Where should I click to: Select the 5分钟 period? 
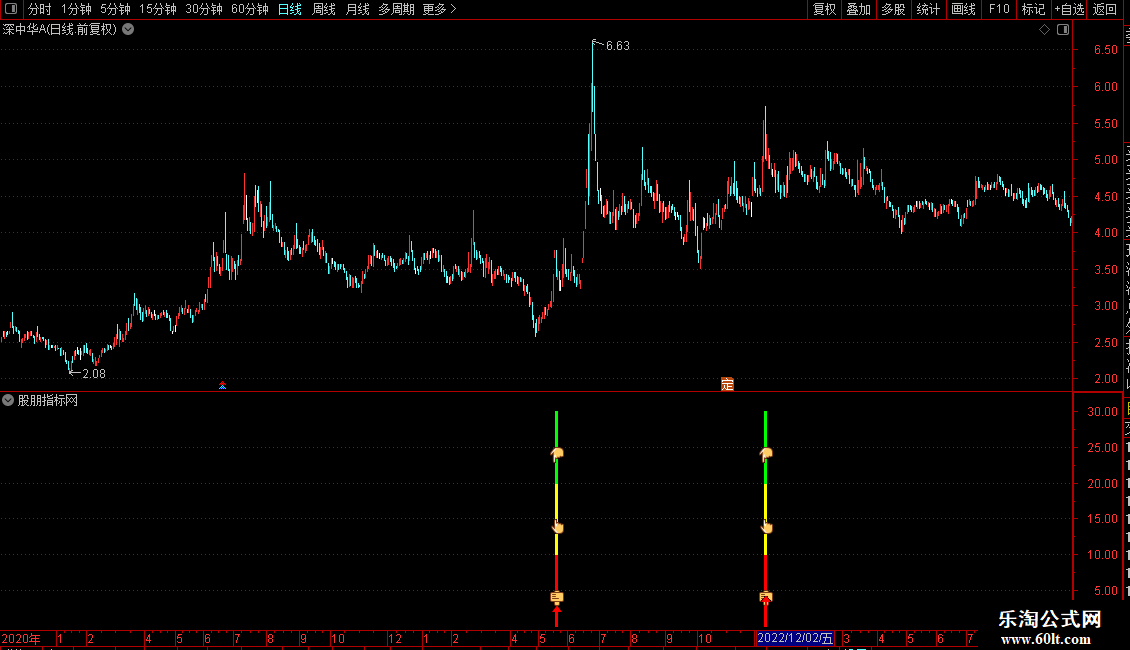coord(115,9)
